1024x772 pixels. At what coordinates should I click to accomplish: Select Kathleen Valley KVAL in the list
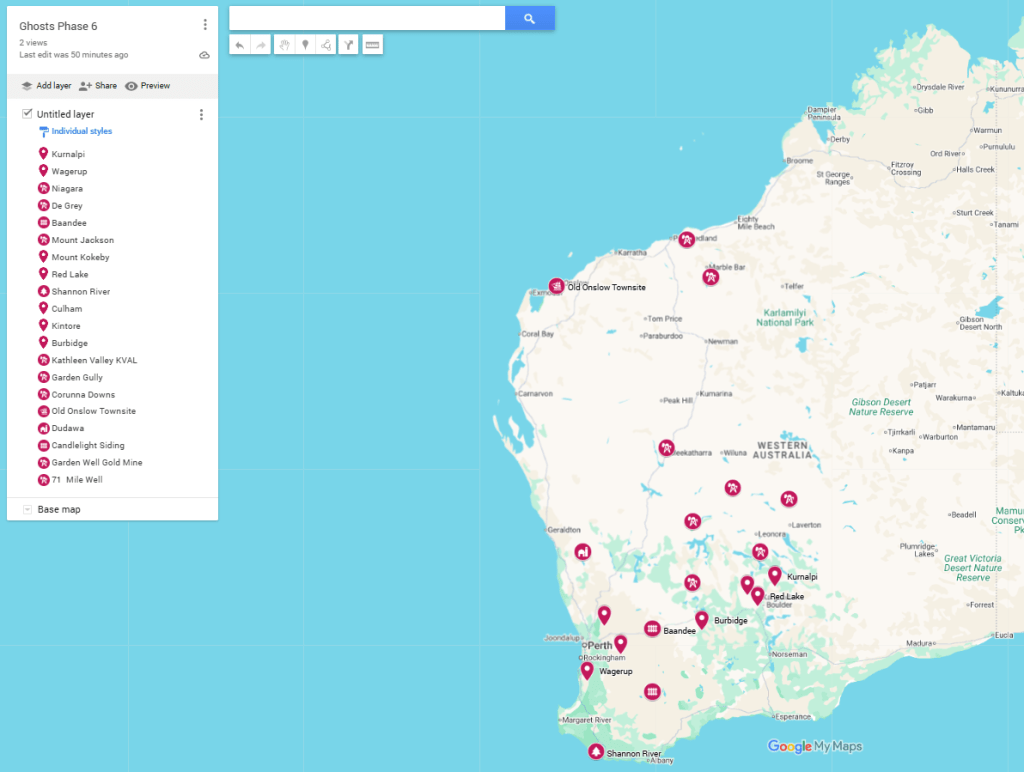point(94,360)
